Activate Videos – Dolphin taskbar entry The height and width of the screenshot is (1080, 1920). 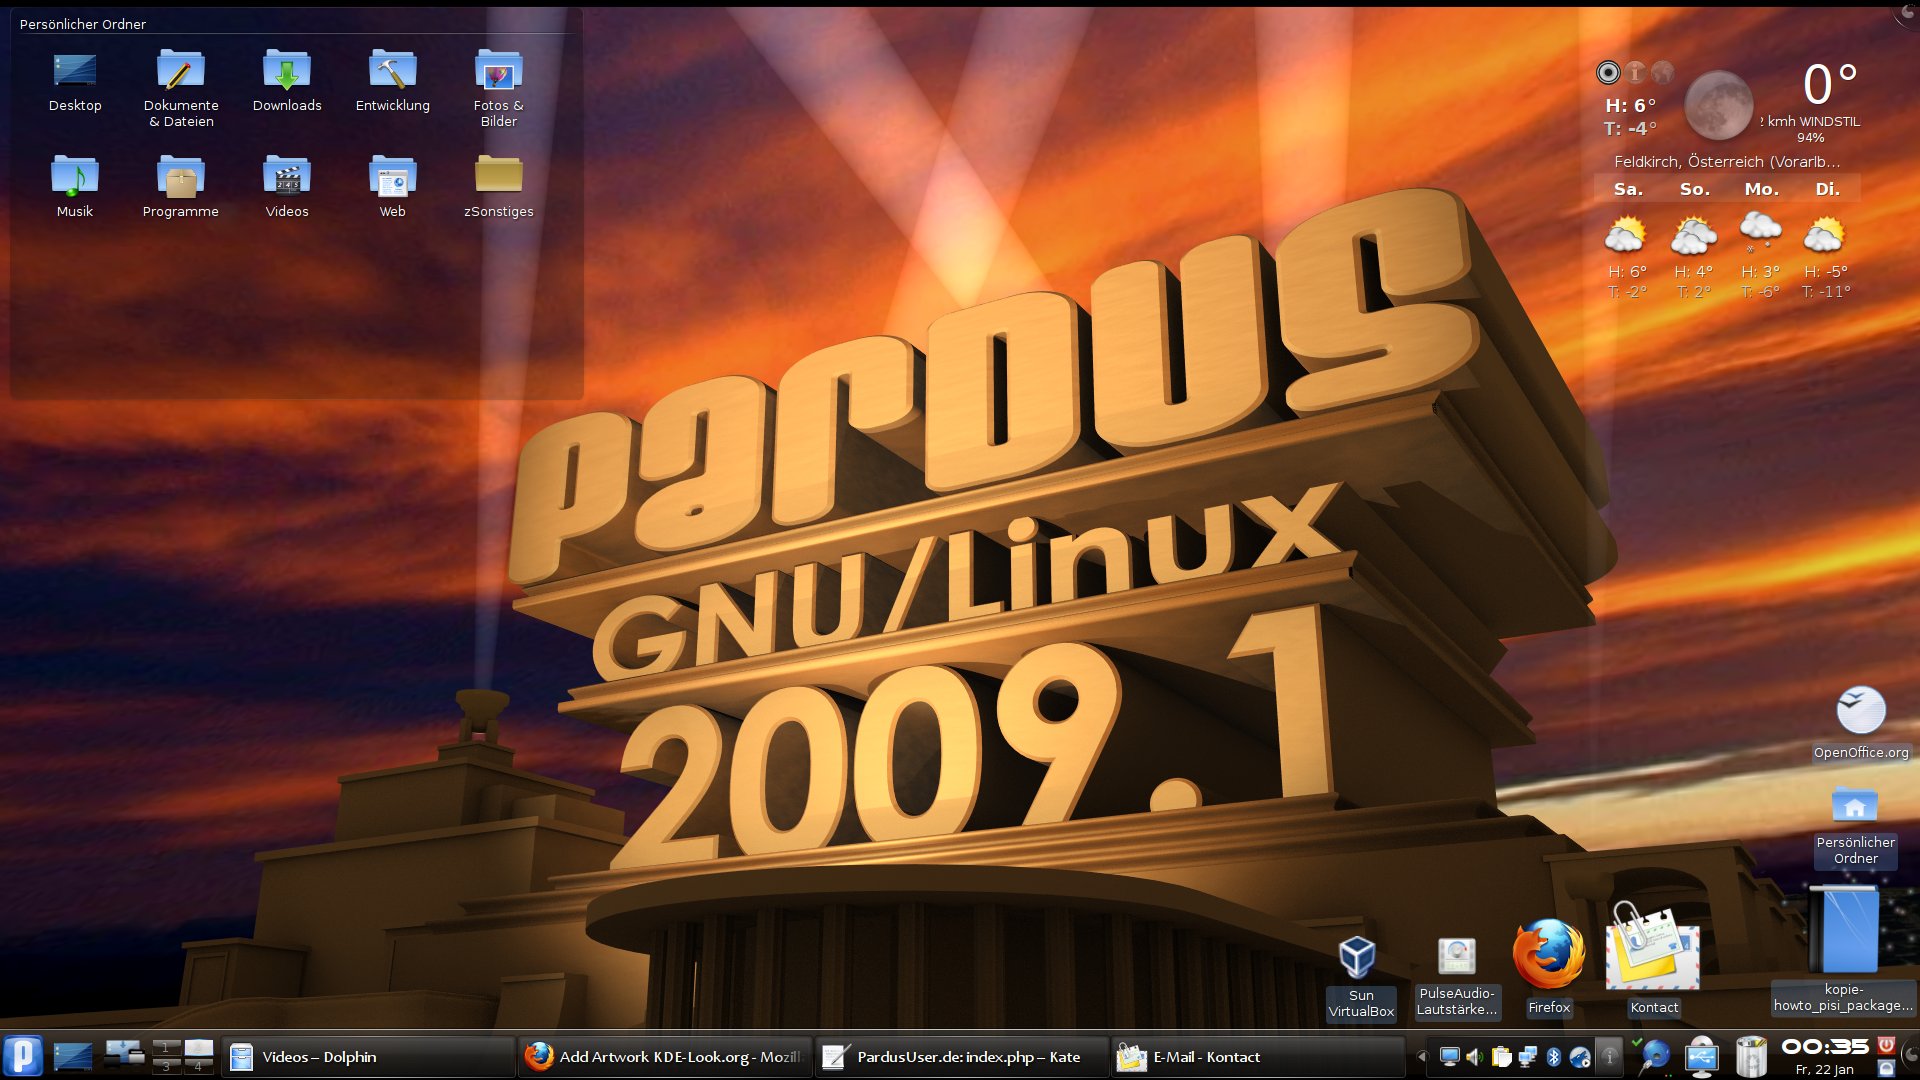(x=367, y=1057)
